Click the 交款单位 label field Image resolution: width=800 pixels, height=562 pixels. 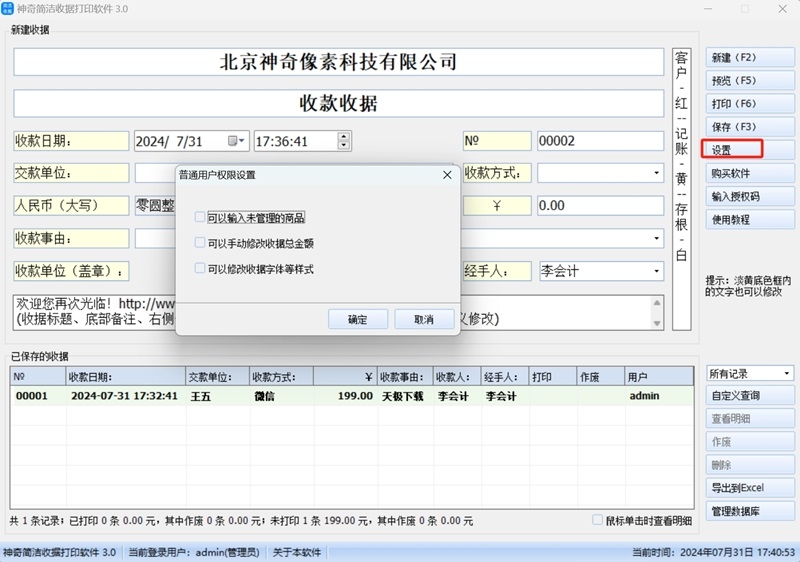pyautogui.click(x=71, y=173)
